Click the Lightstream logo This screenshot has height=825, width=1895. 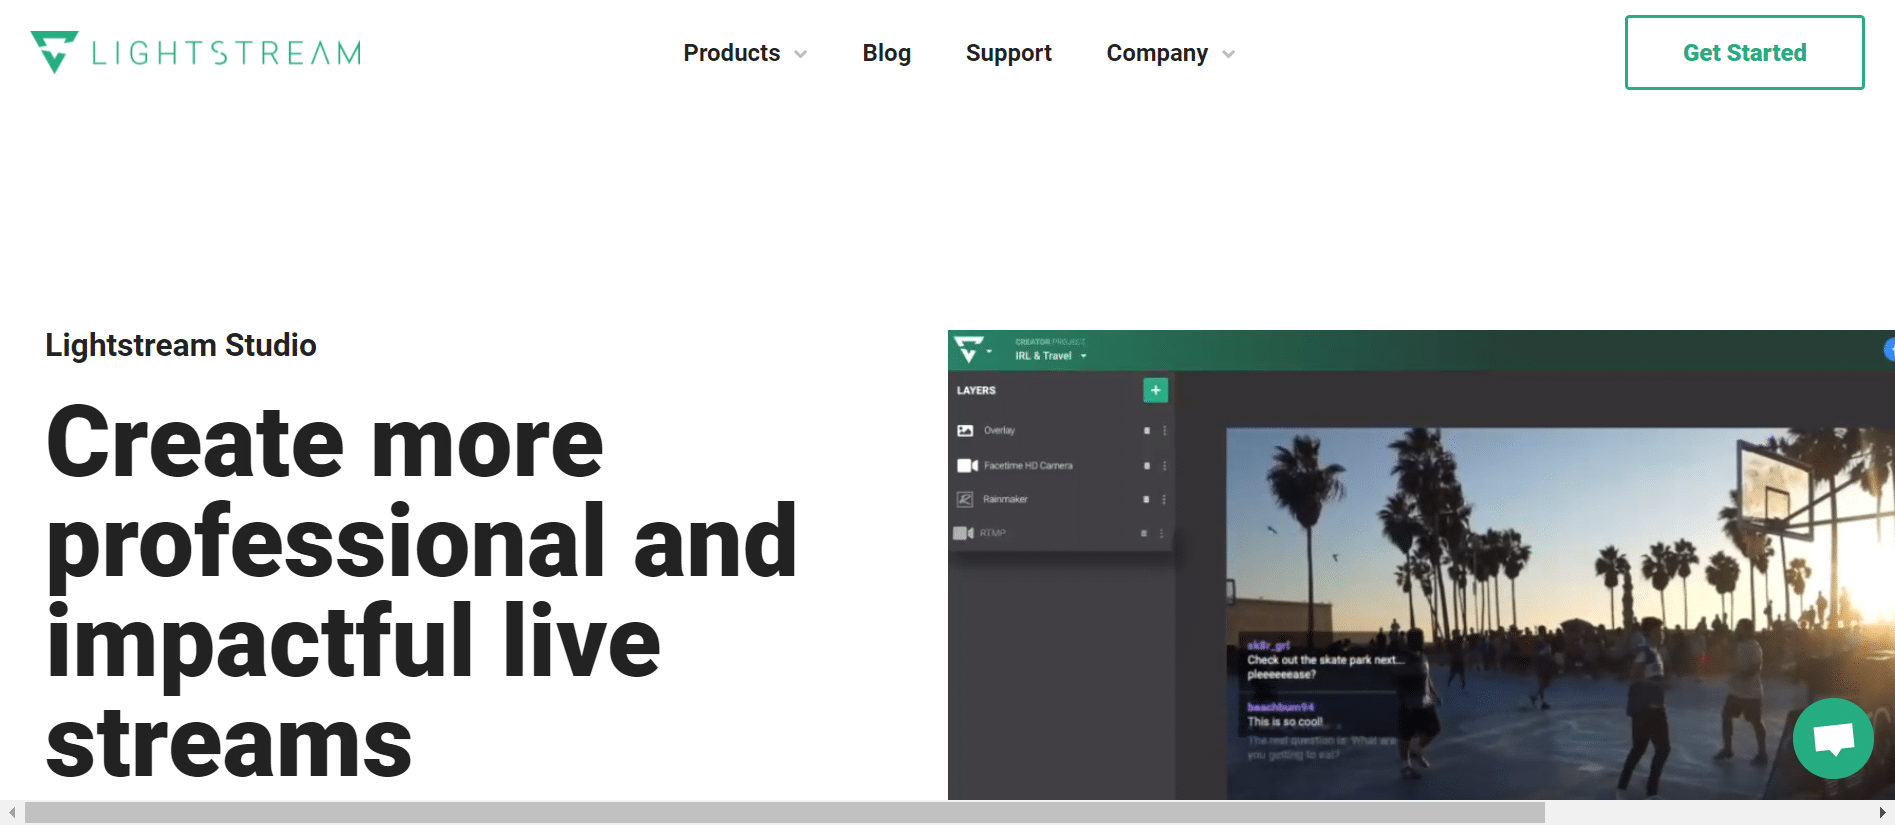[x=196, y=52]
